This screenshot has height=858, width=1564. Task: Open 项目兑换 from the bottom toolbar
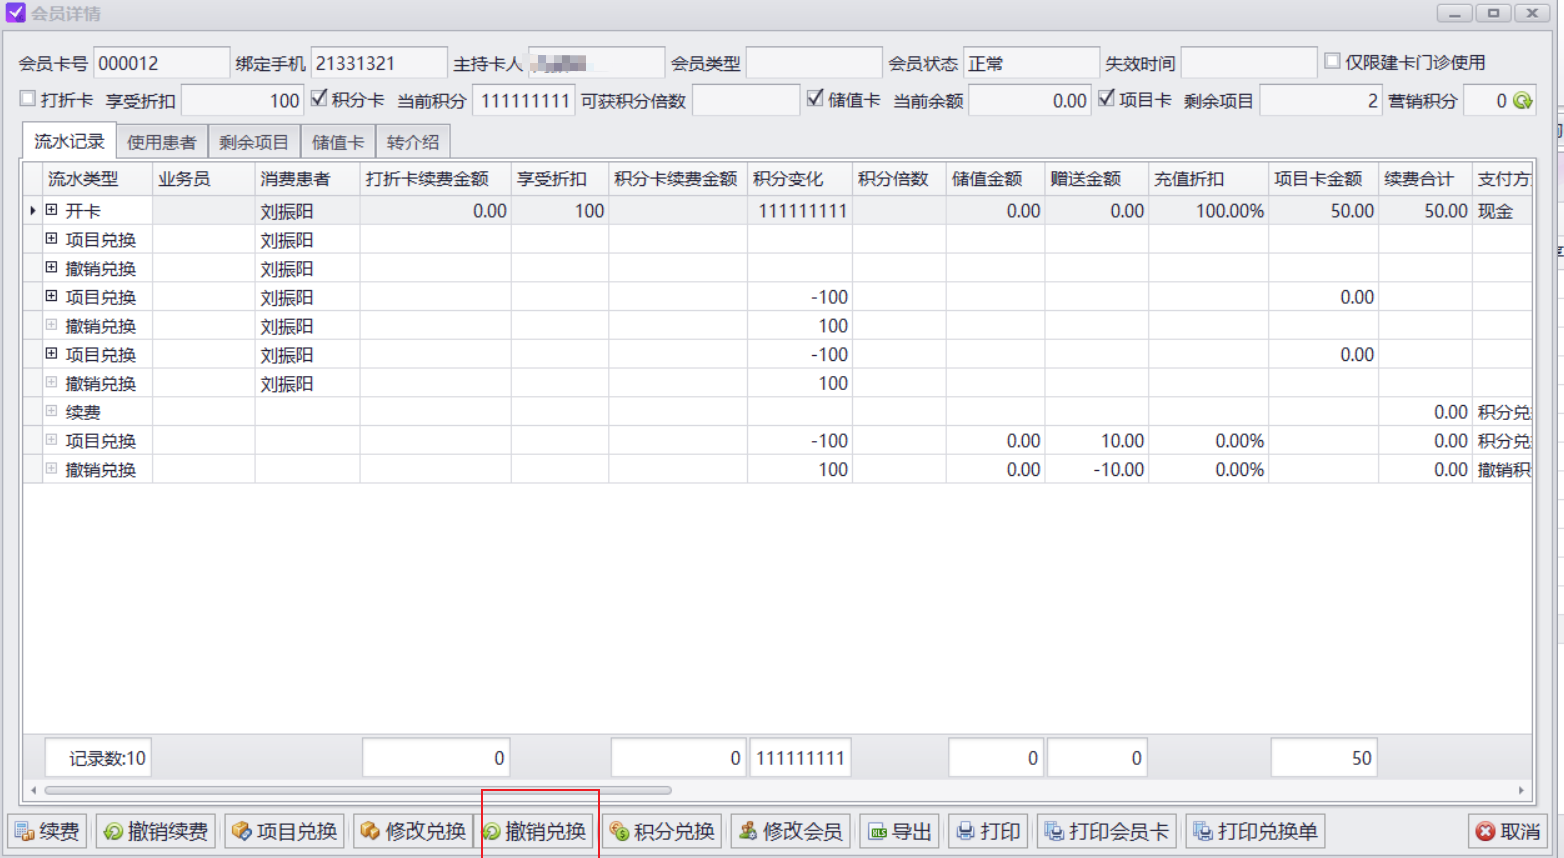(285, 831)
